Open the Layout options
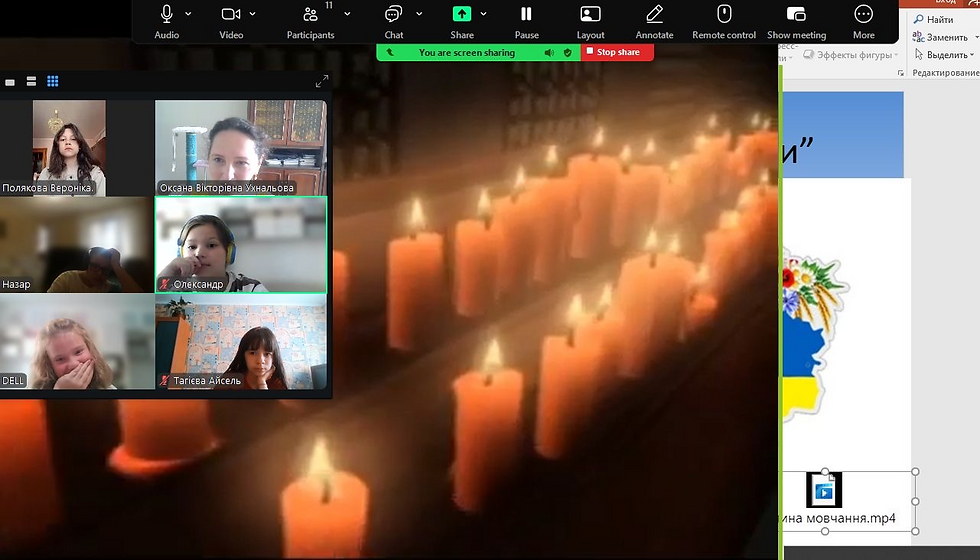The width and height of the screenshot is (980, 560). point(590,21)
